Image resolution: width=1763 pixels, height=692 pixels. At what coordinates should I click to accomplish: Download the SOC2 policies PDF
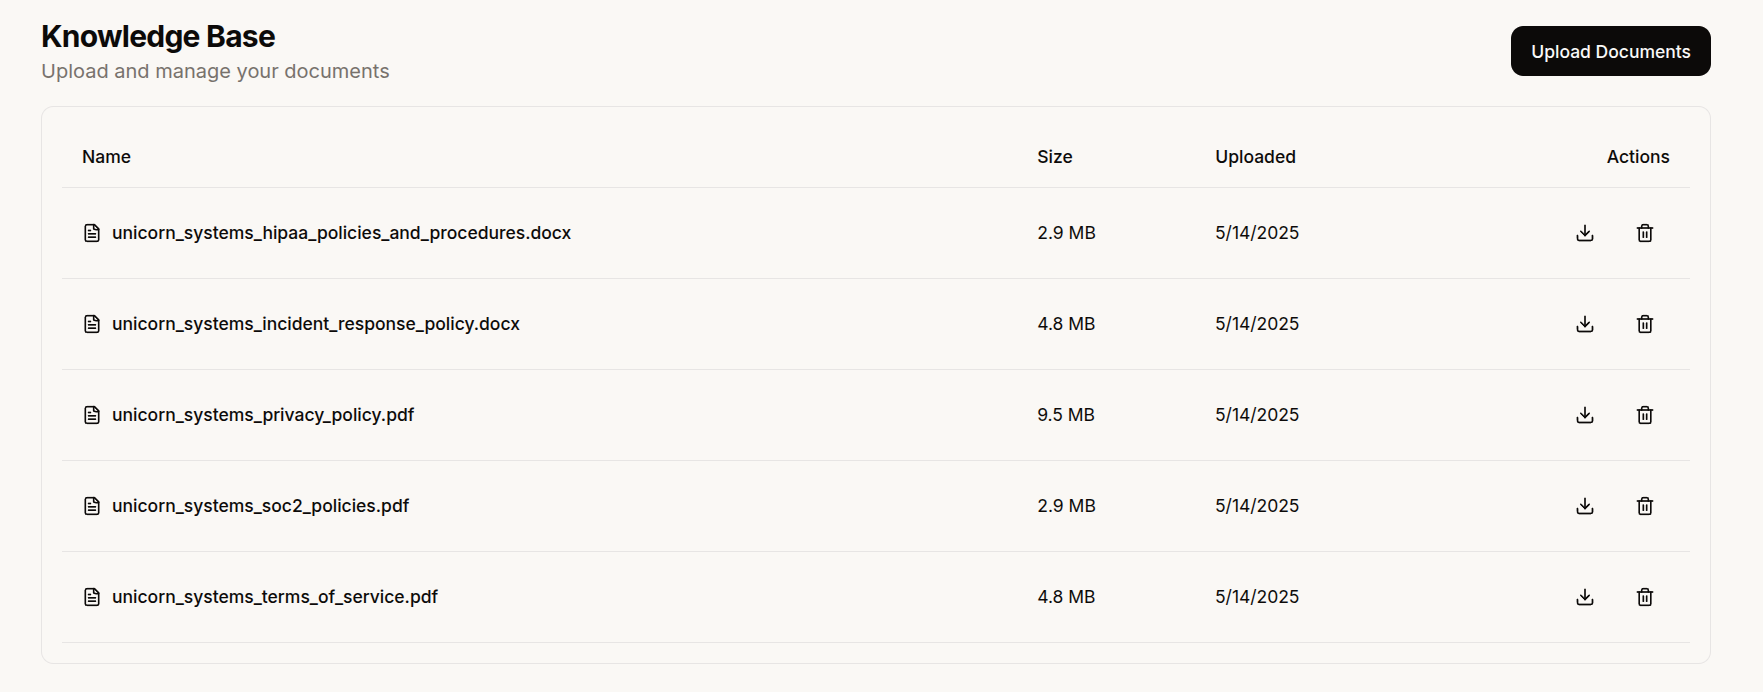click(x=1585, y=506)
